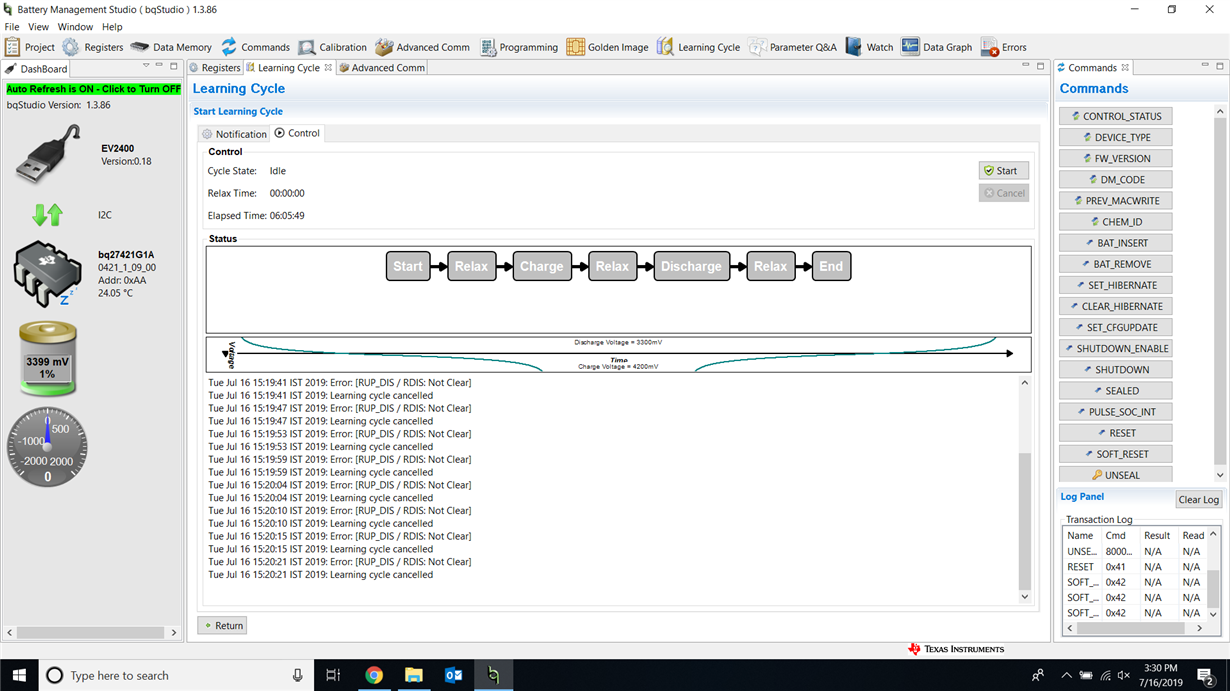Select the DashBoard tab
This screenshot has height=691, width=1230.
point(37,69)
